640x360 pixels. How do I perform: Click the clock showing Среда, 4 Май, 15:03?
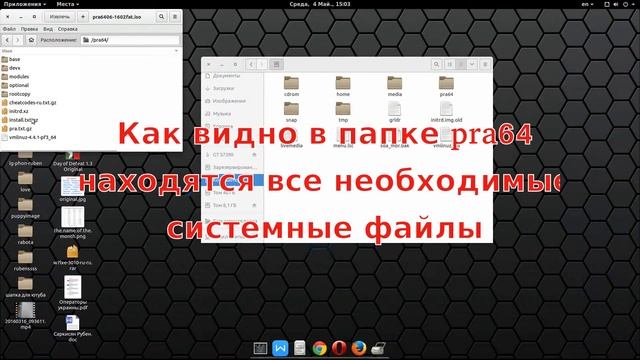(x=320, y=4)
